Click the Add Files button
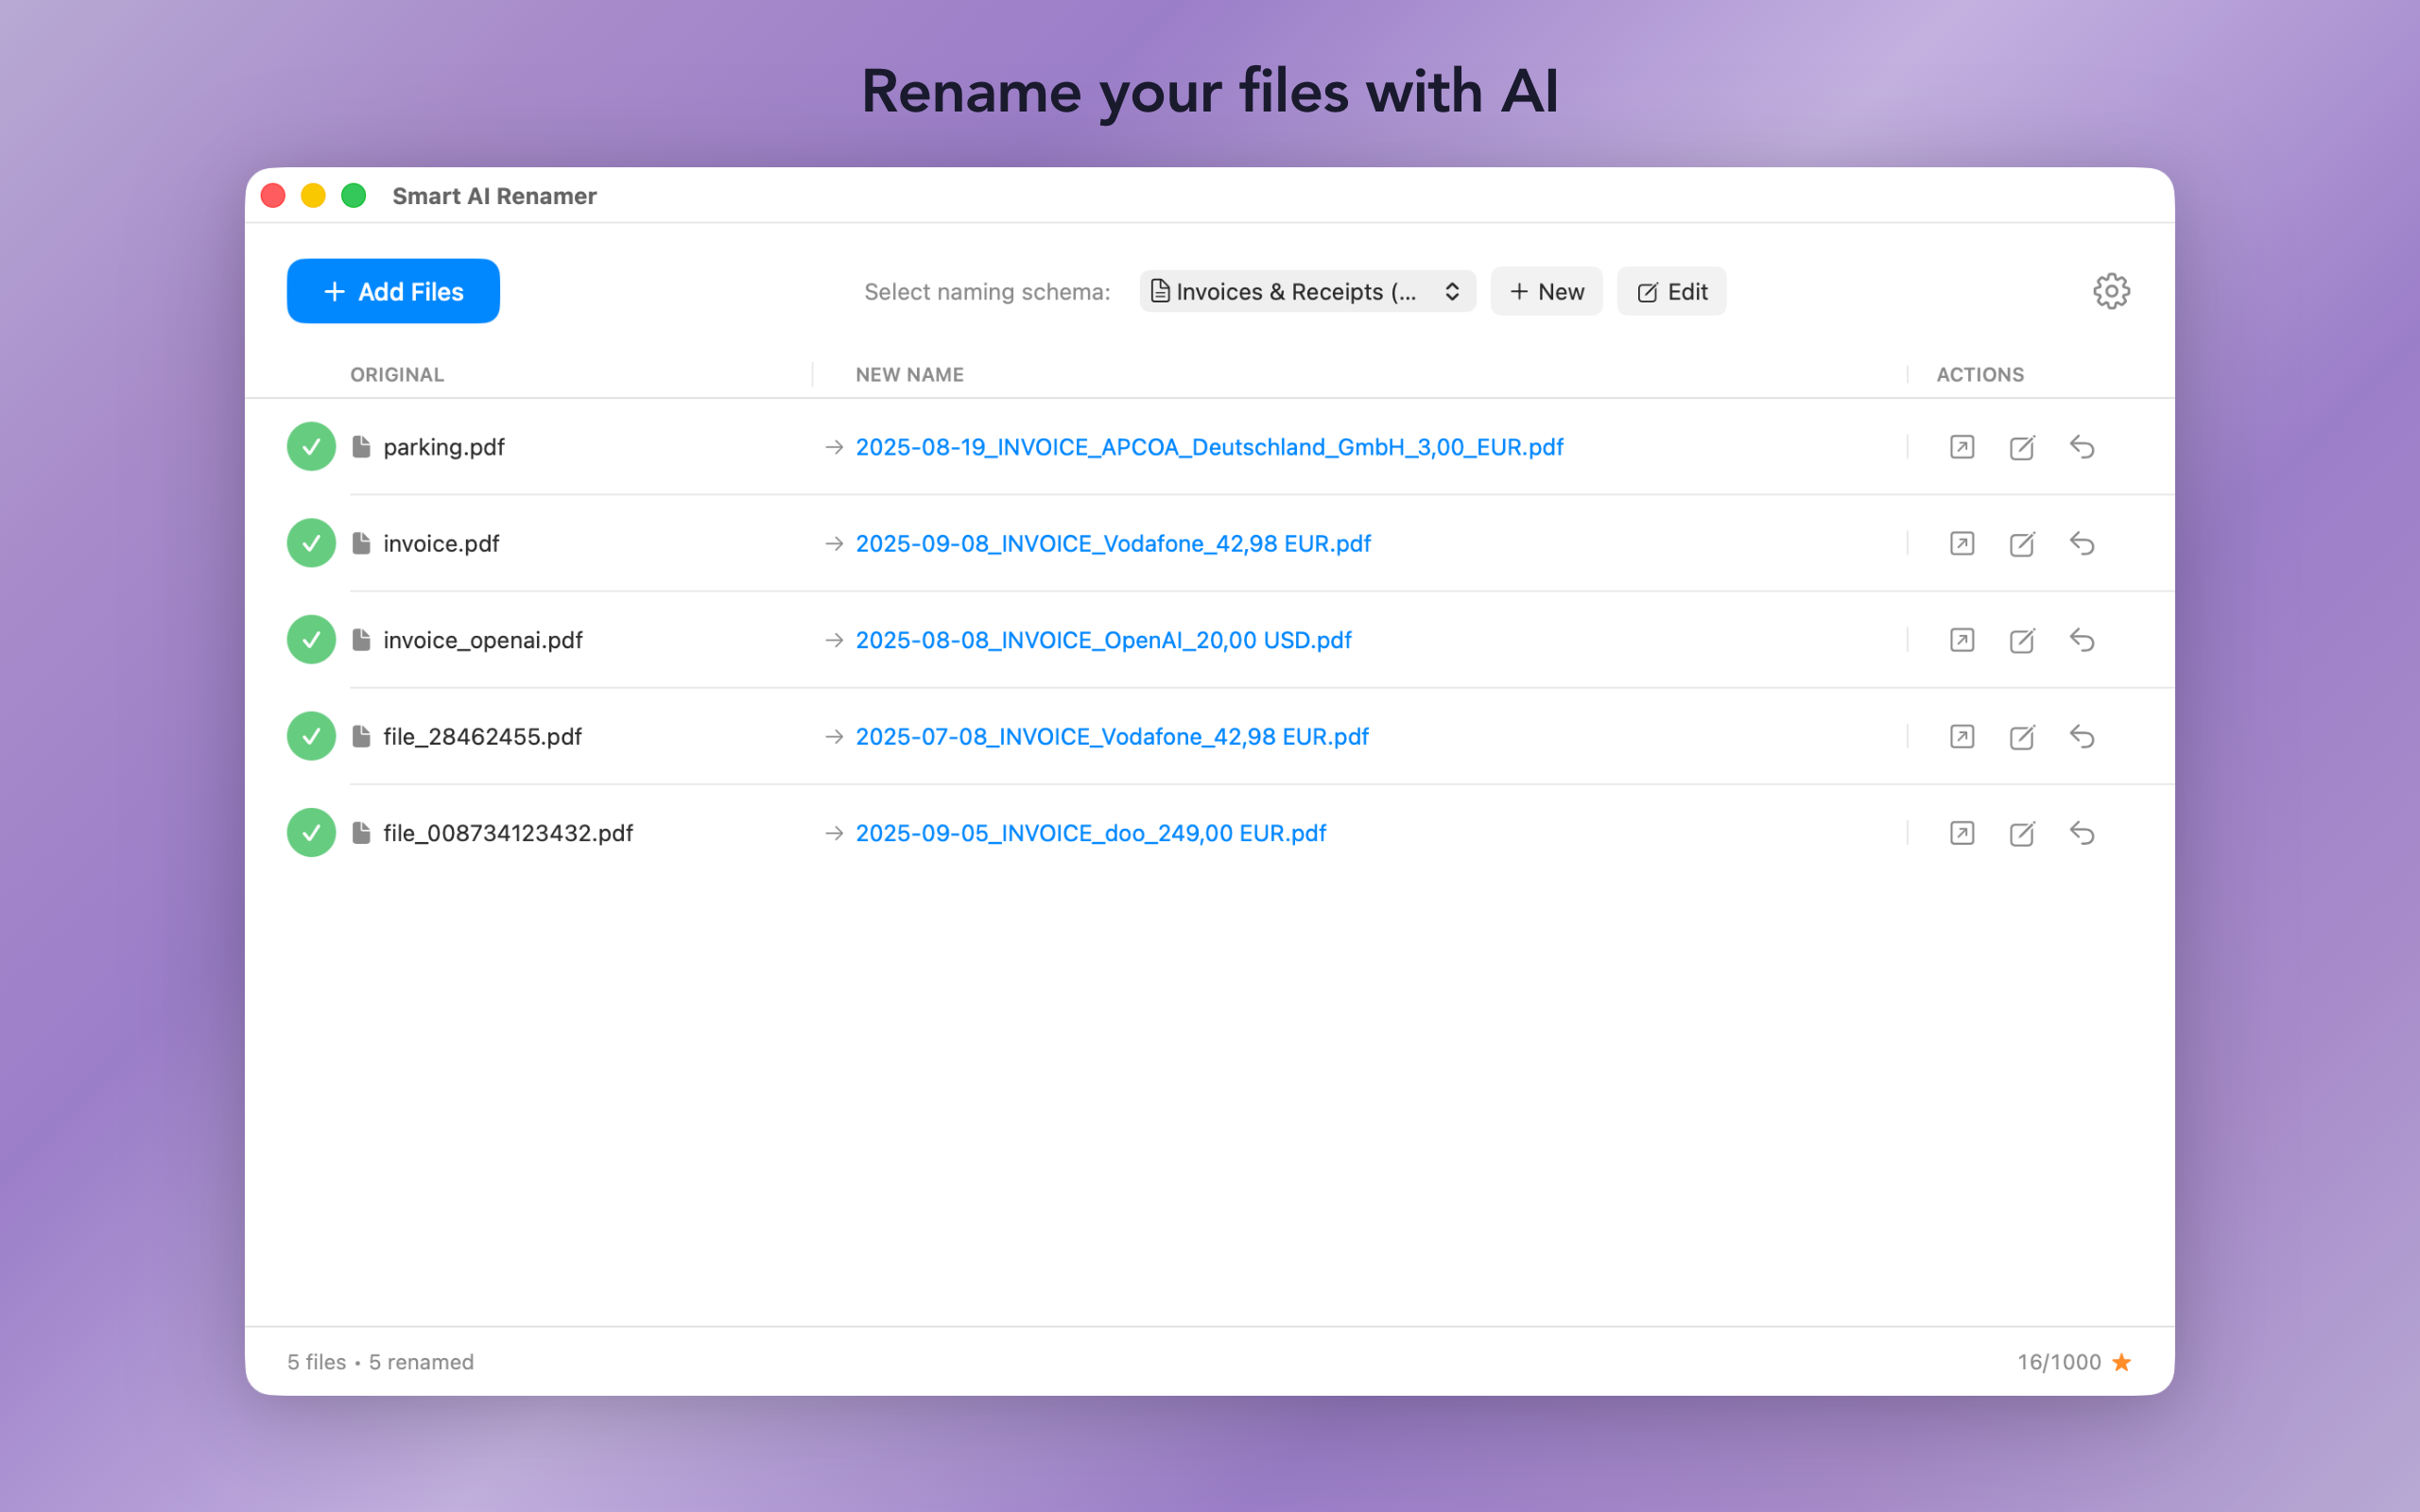2420x1512 pixels. (392, 291)
